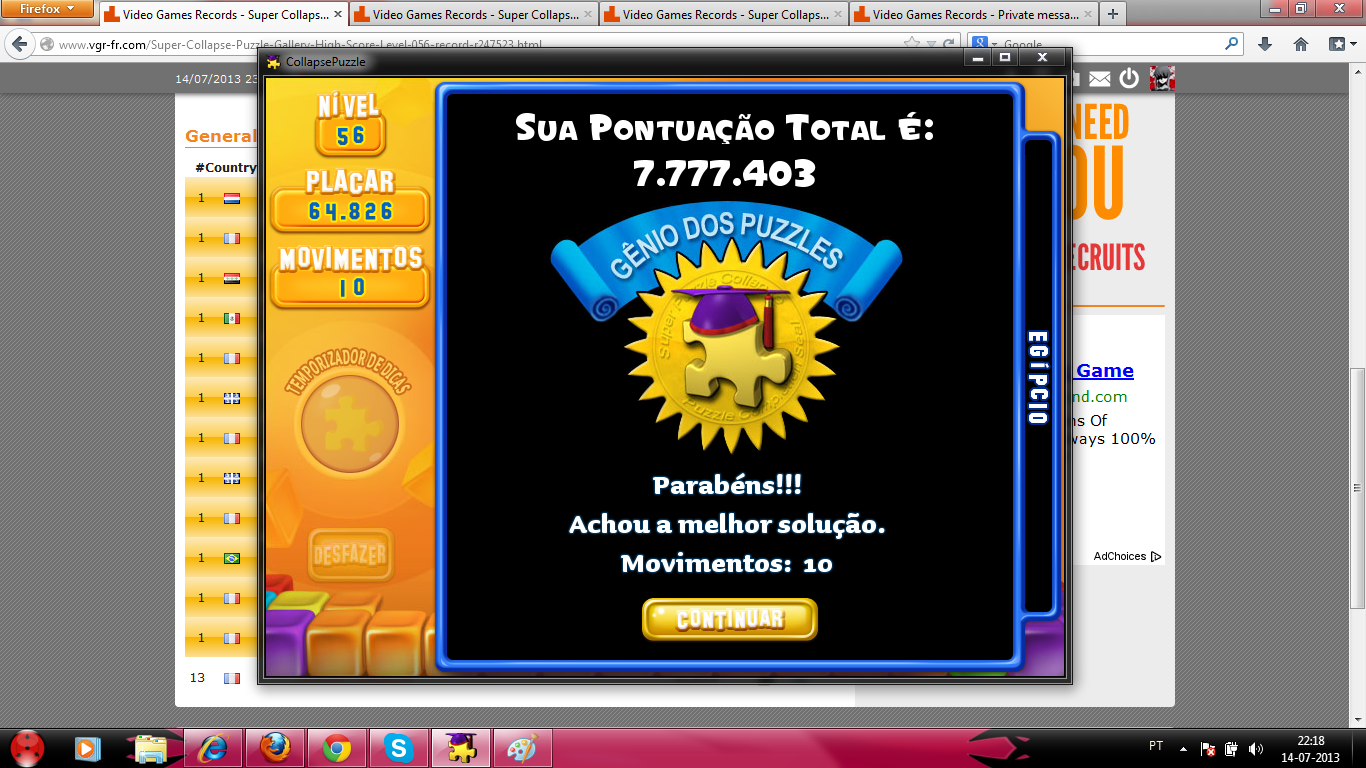This screenshot has width=1366, height=768.
Task: Go to Firefox home page icon
Action: point(1301,44)
